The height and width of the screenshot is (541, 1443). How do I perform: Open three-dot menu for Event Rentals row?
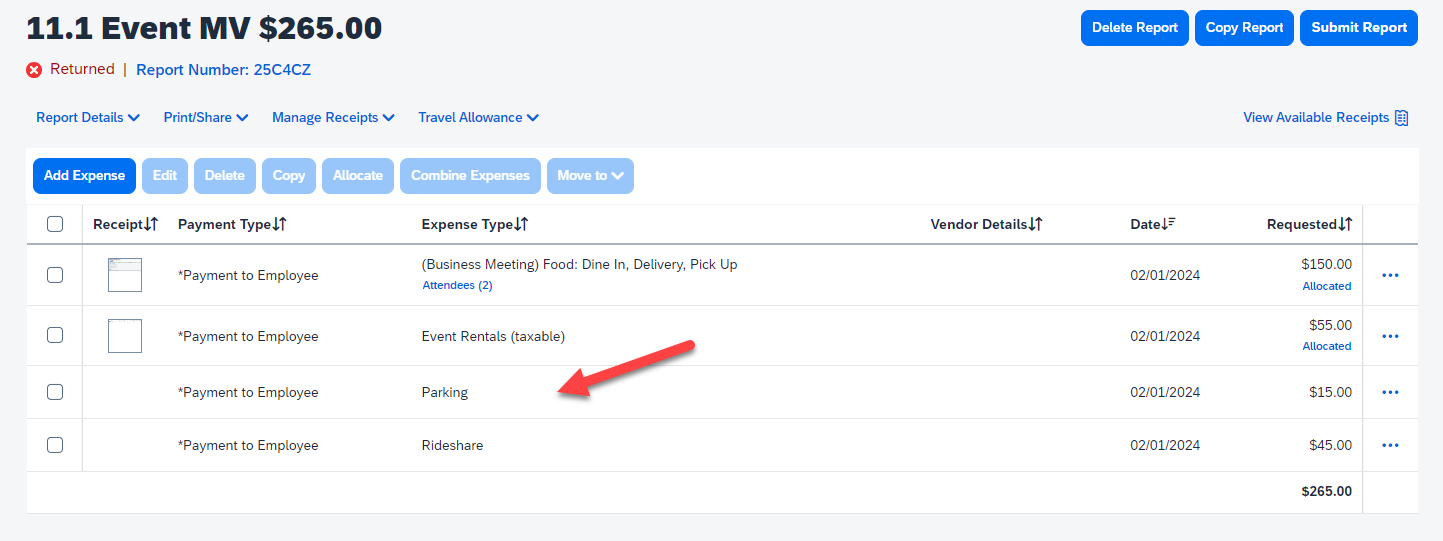(1389, 336)
